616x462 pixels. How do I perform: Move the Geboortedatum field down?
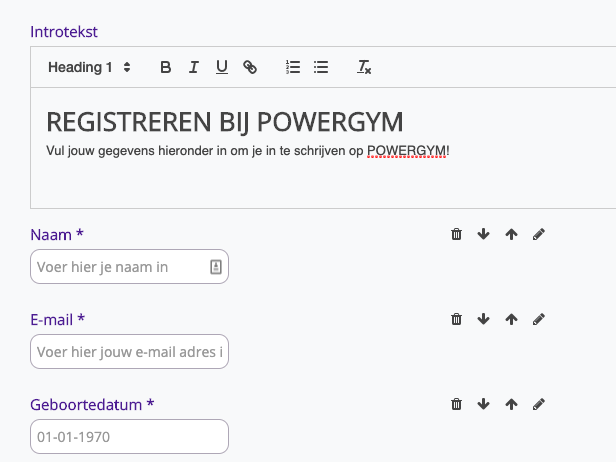[x=484, y=404]
